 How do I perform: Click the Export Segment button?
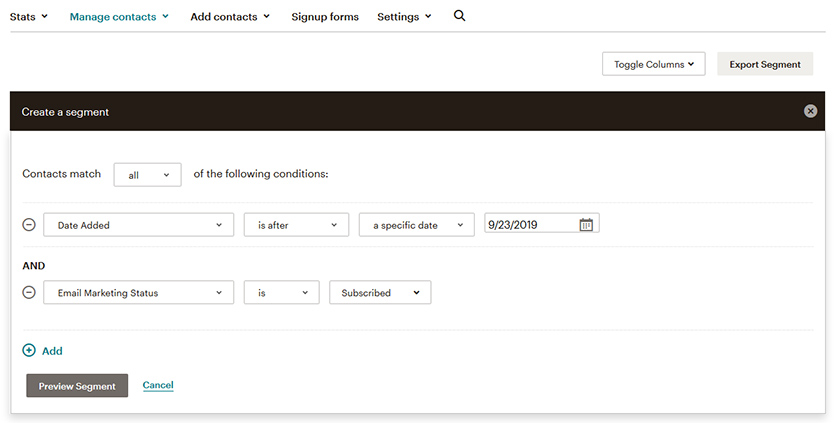[765, 64]
